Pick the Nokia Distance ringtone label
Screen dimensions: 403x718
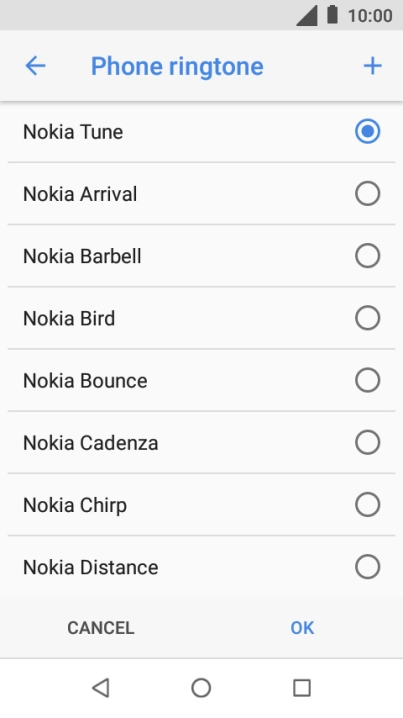click(x=91, y=567)
